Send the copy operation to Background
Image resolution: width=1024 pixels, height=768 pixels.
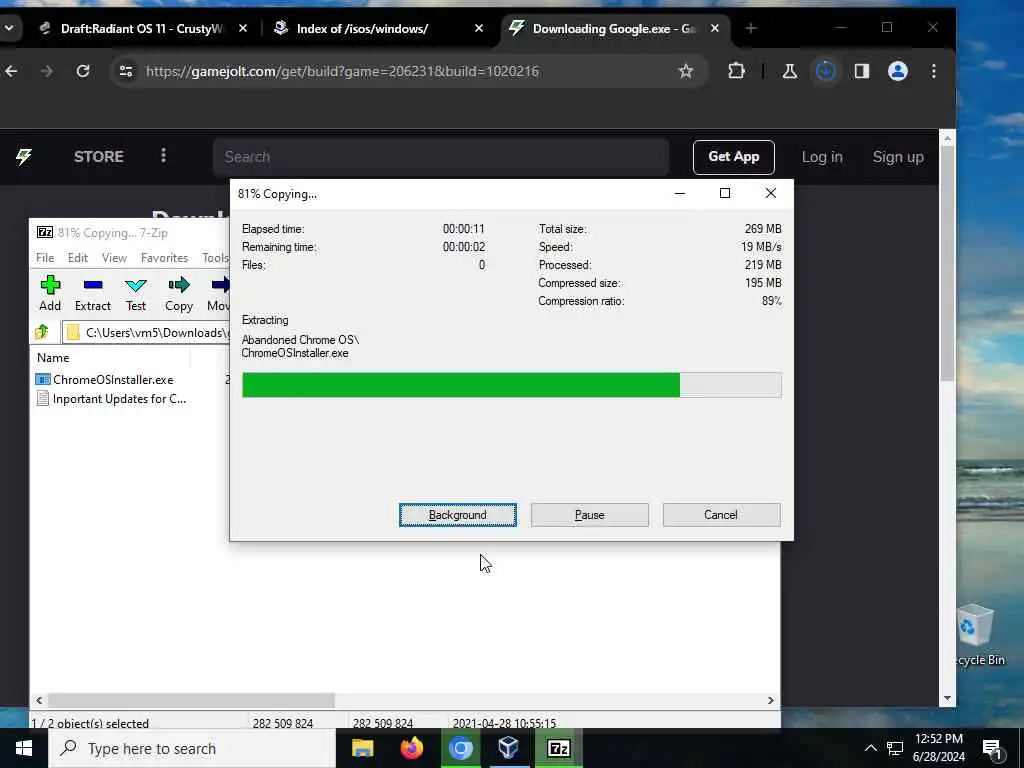(457, 515)
